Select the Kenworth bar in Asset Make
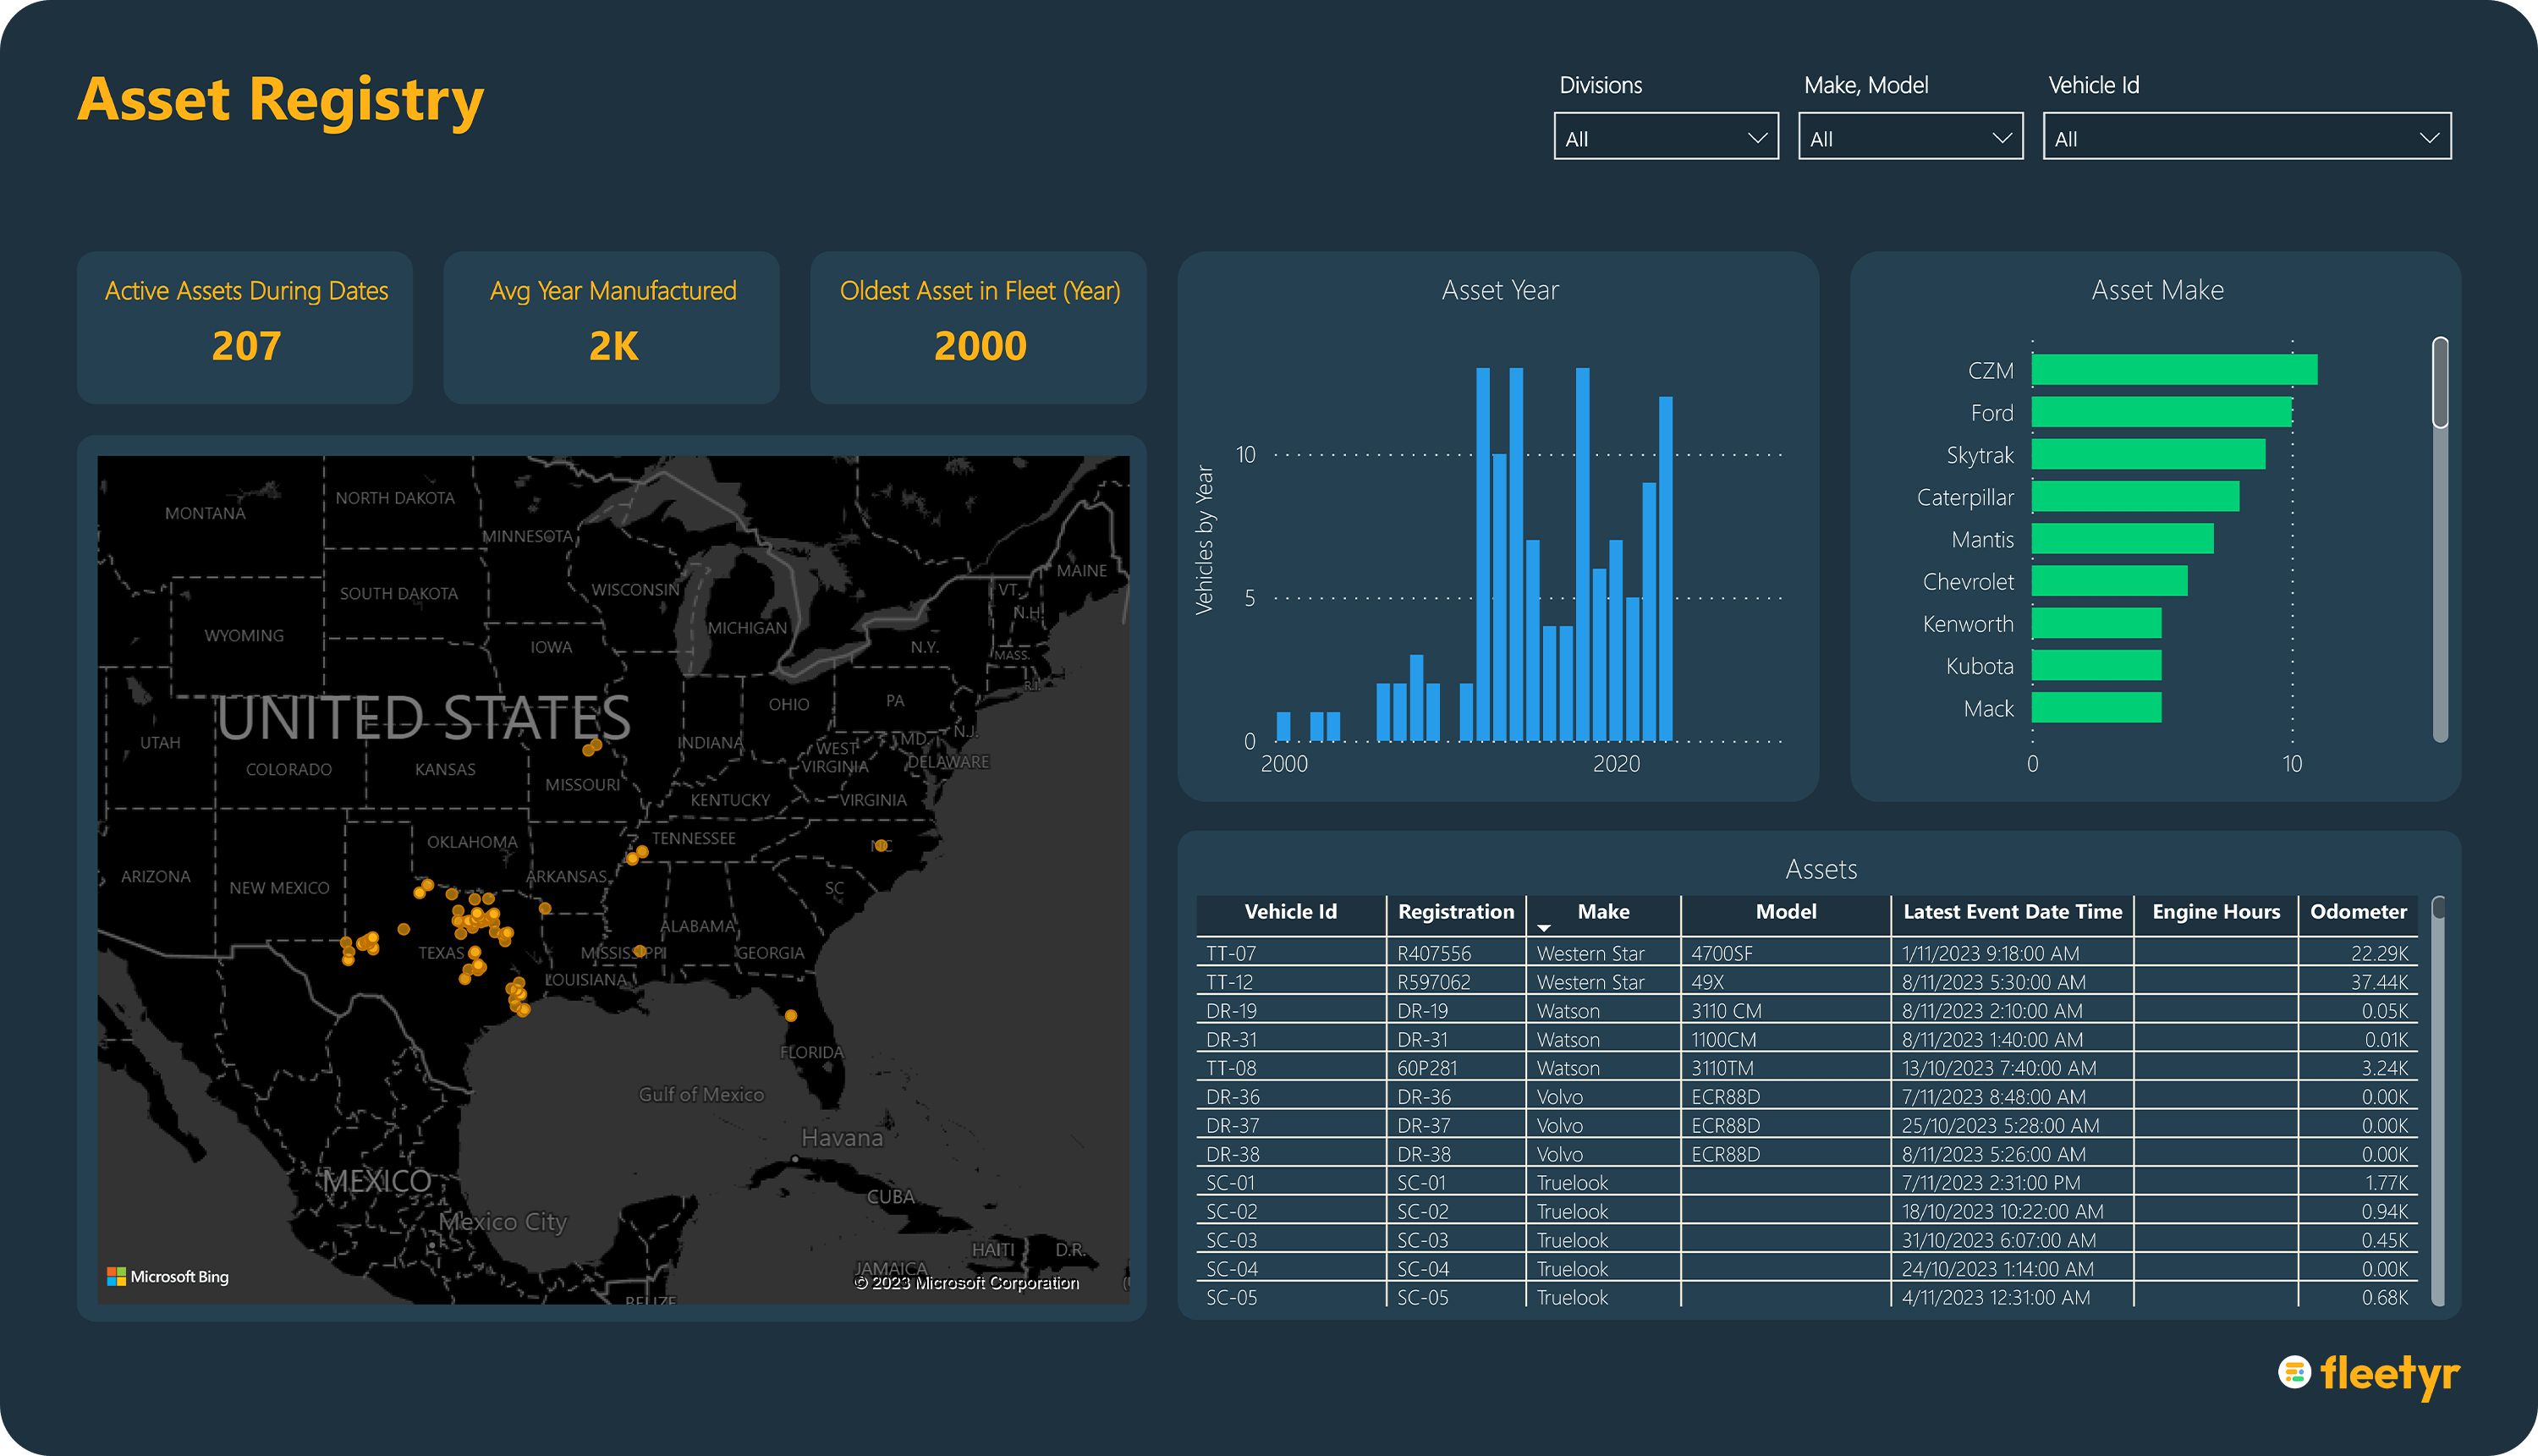The height and width of the screenshot is (1456, 2538). [x=2096, y=623]
